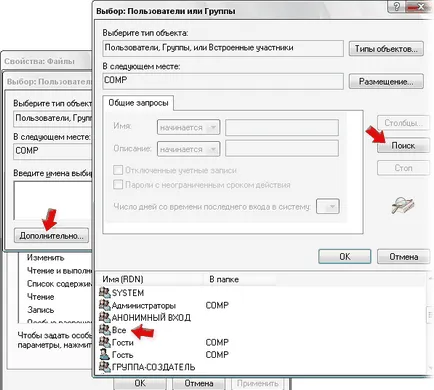Click the COMP field in the background dialog
Viewport: 434px width, 390px height.
53,151
